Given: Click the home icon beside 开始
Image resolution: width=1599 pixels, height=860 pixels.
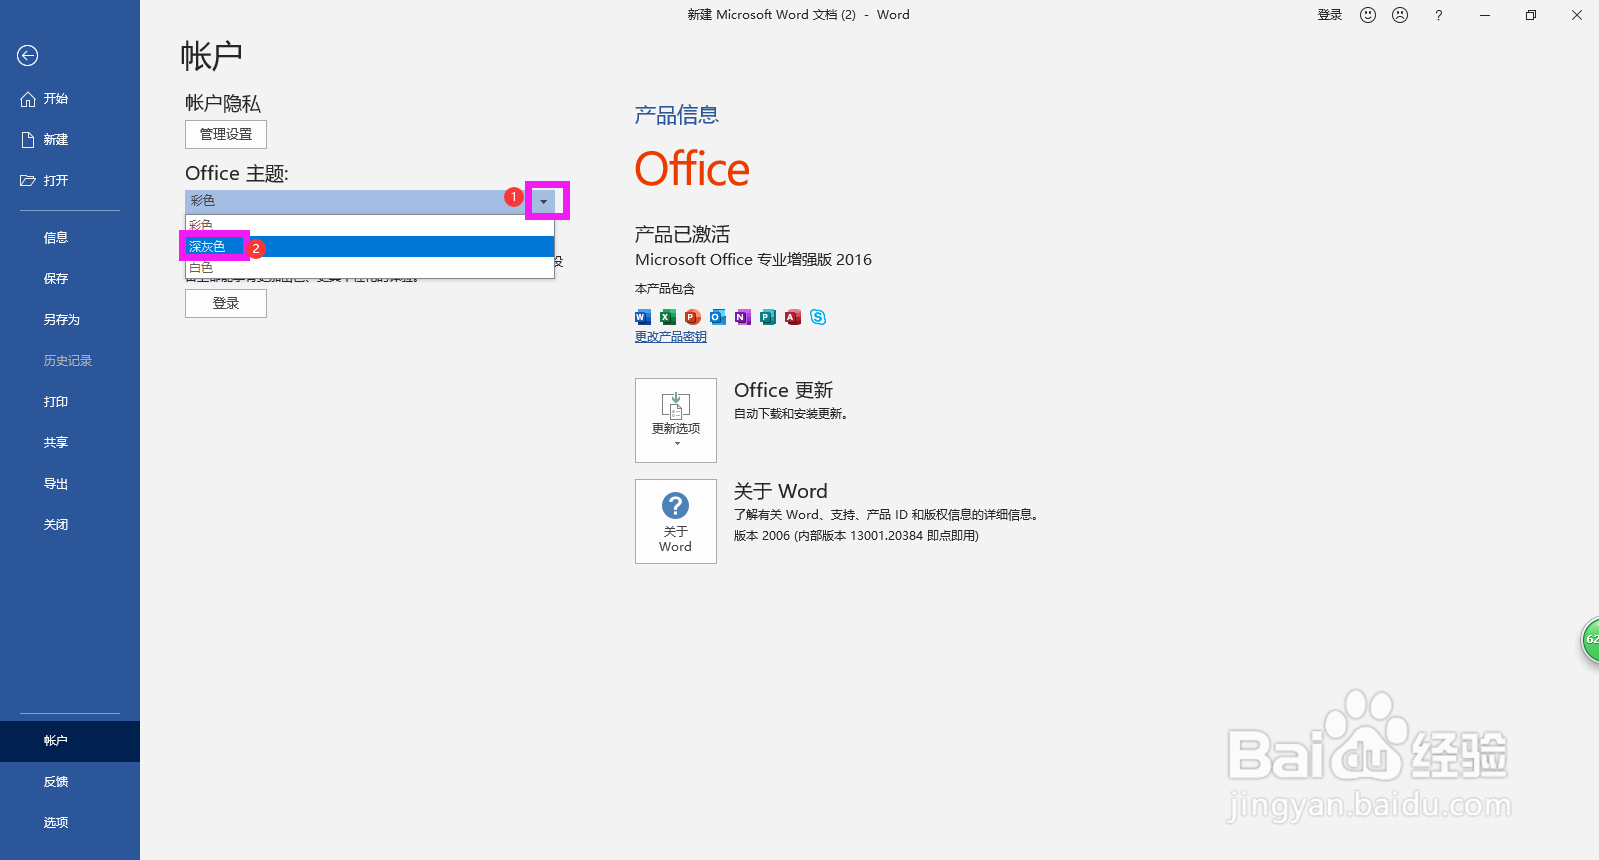Looking at the screenshot, I should point(28,99).
